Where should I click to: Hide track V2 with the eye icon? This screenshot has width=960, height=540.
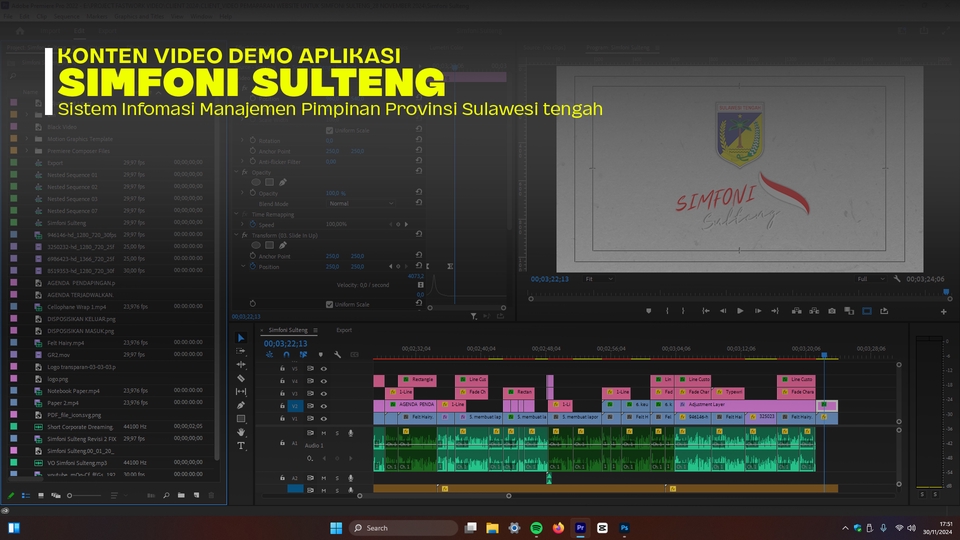[324, 406]
